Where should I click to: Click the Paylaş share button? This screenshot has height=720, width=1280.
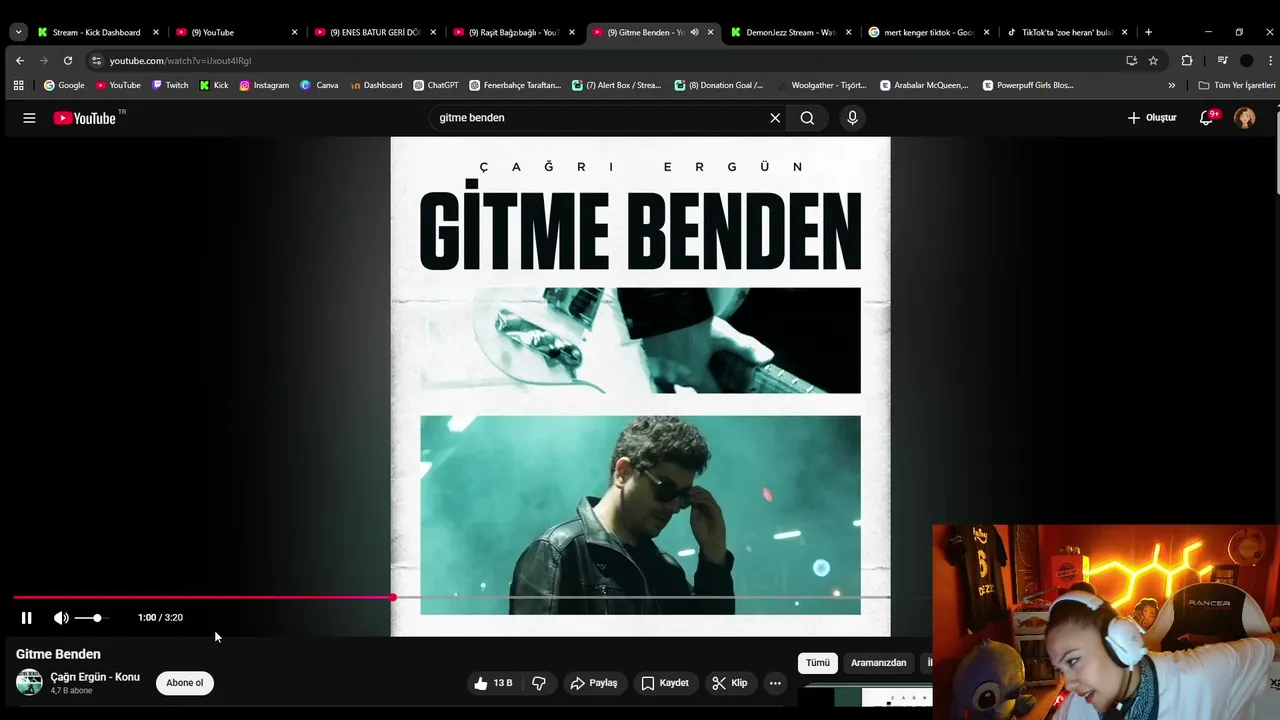[594, 683]
